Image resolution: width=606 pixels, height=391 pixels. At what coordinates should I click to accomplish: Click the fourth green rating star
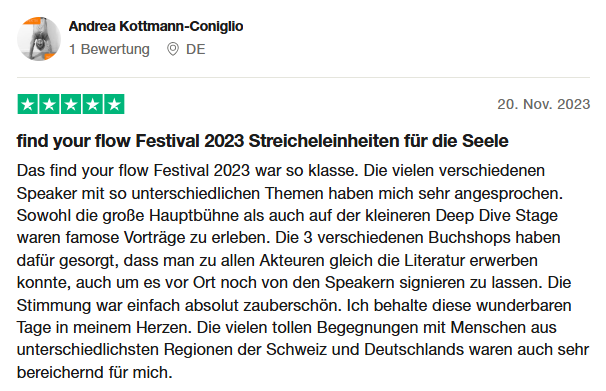pyautogui.click(x=93, y=104)
